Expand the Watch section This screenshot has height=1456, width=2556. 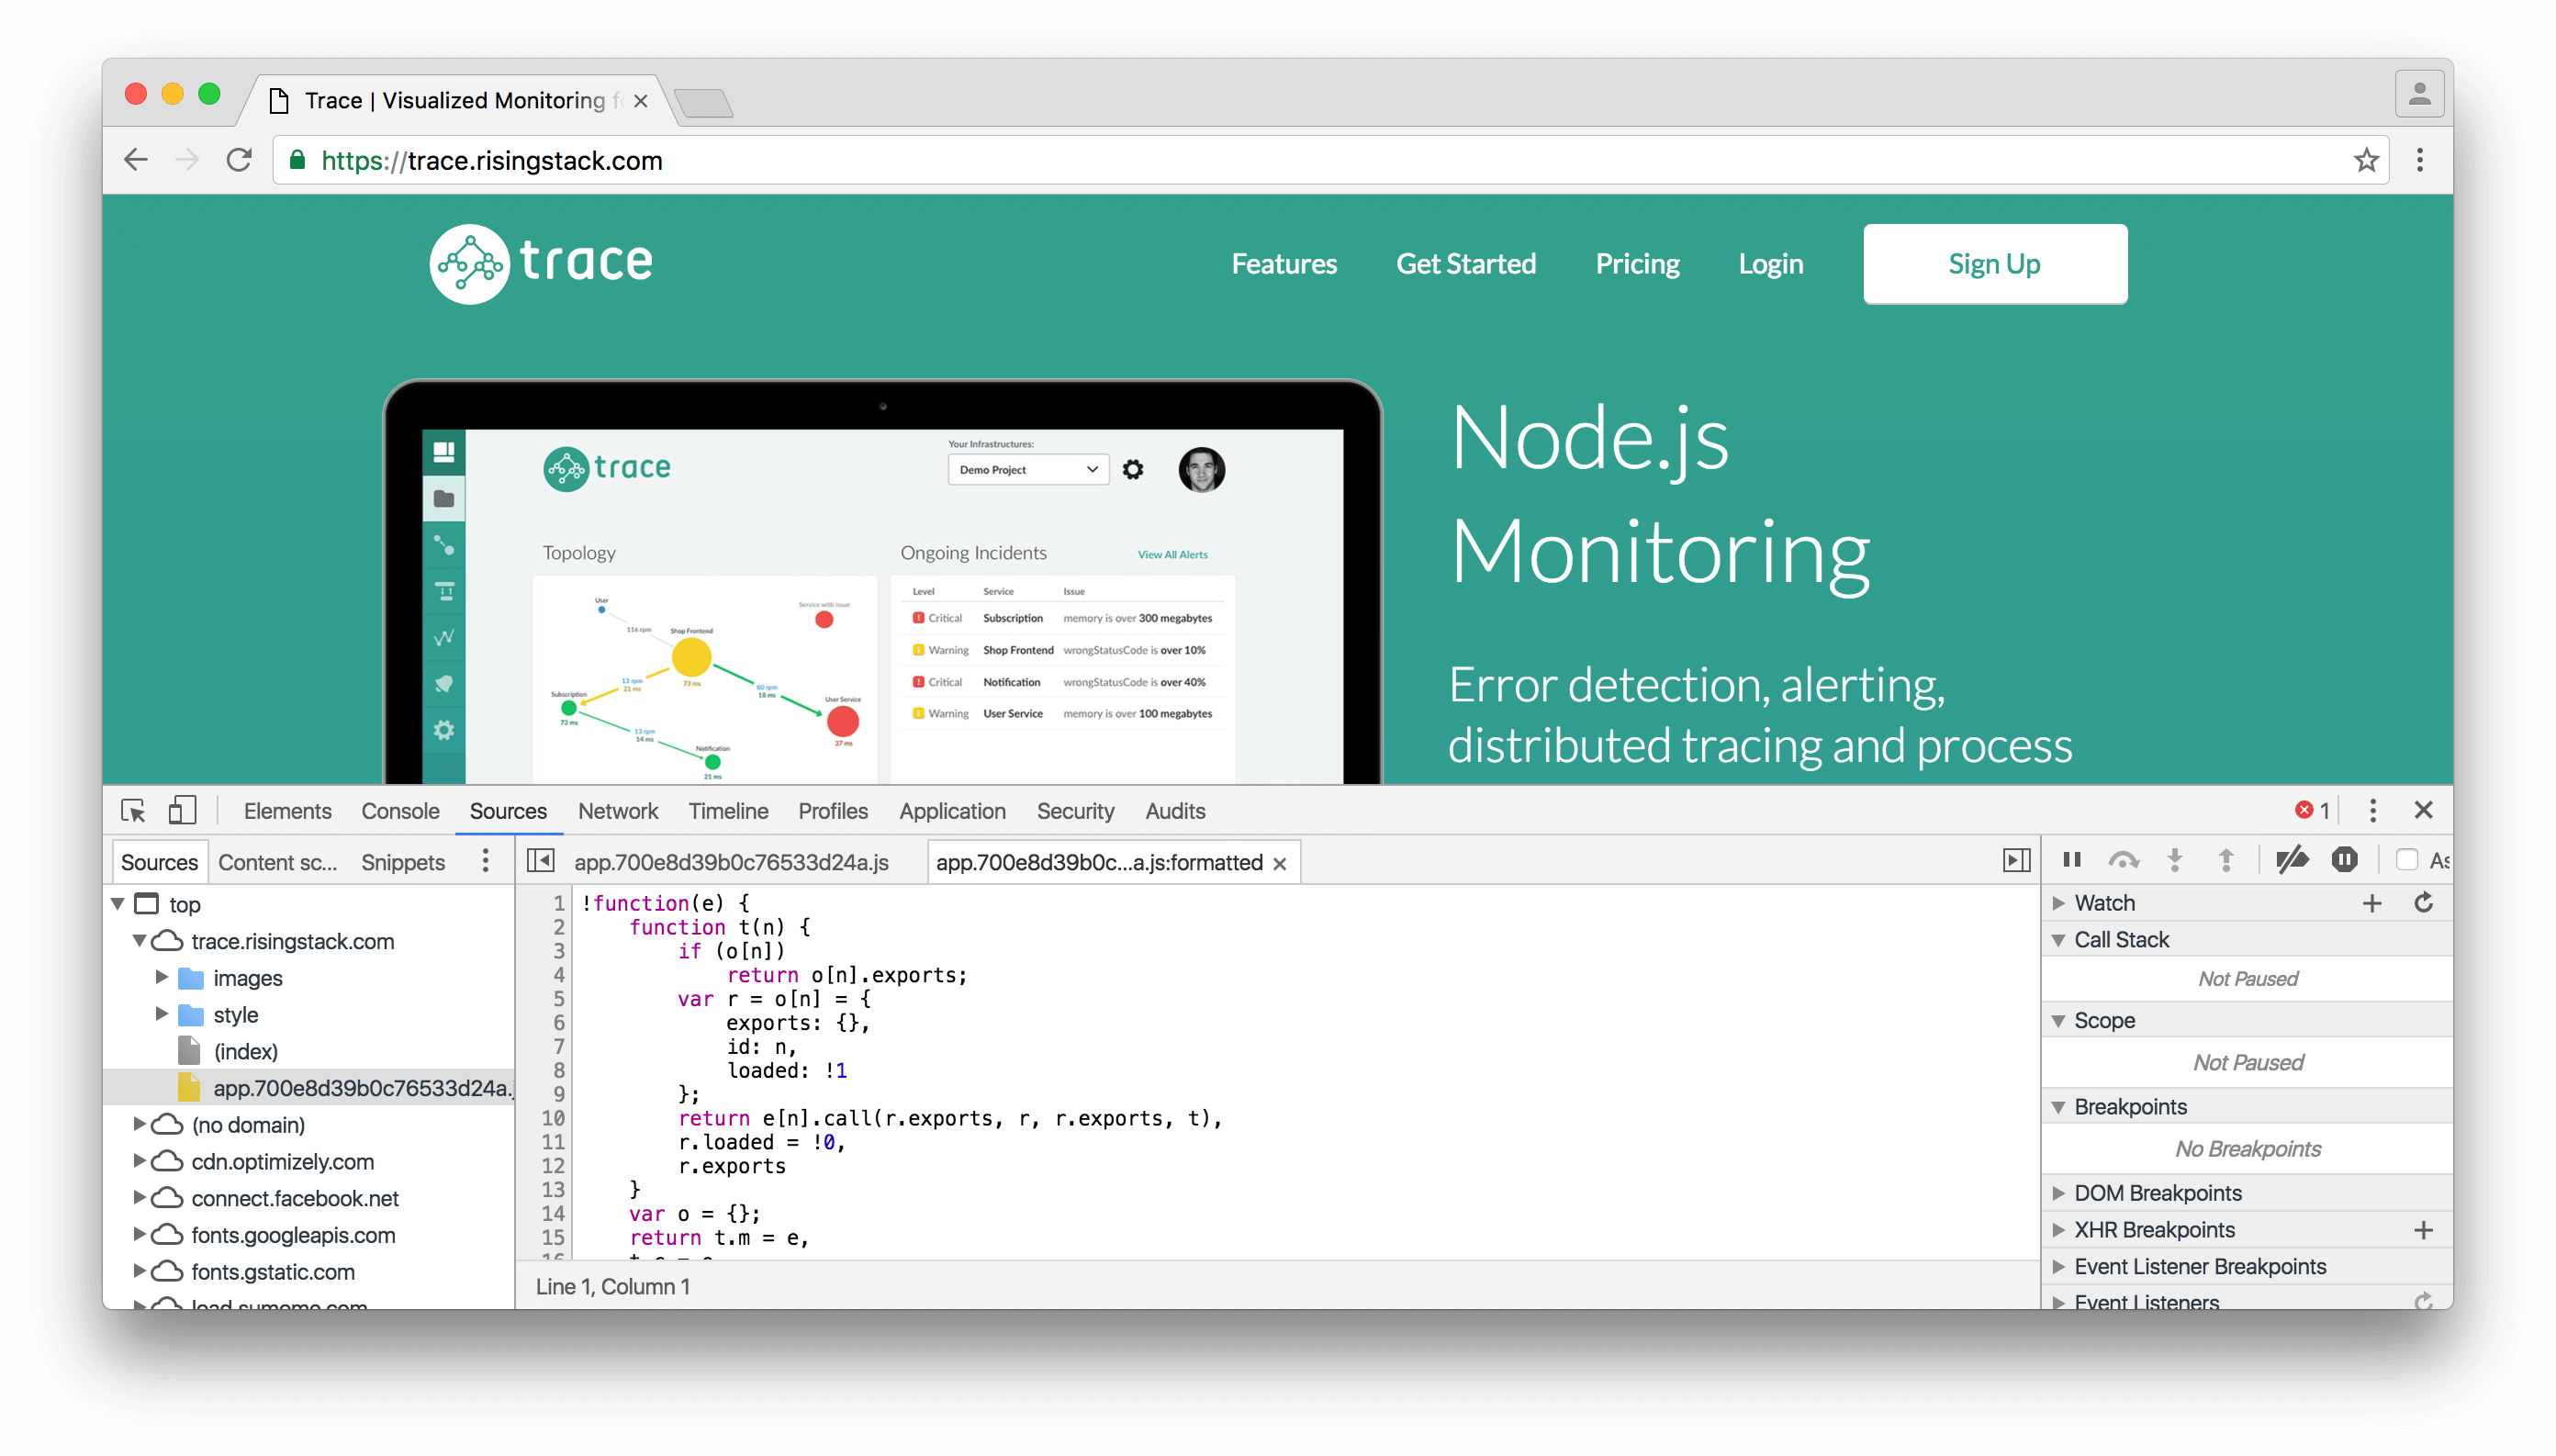(2060, 902)
